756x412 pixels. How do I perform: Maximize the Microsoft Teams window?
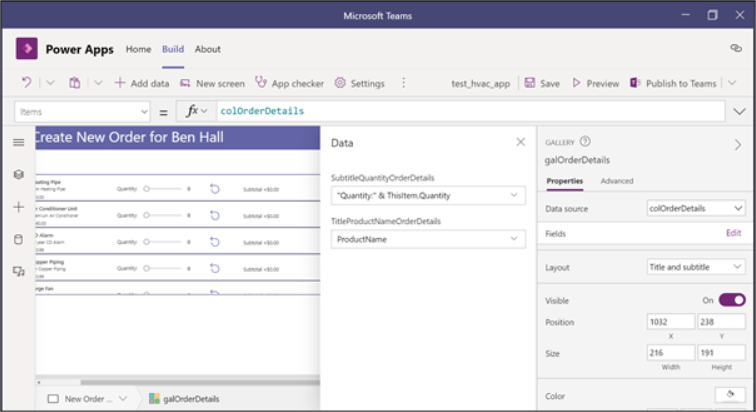[713, 15]
